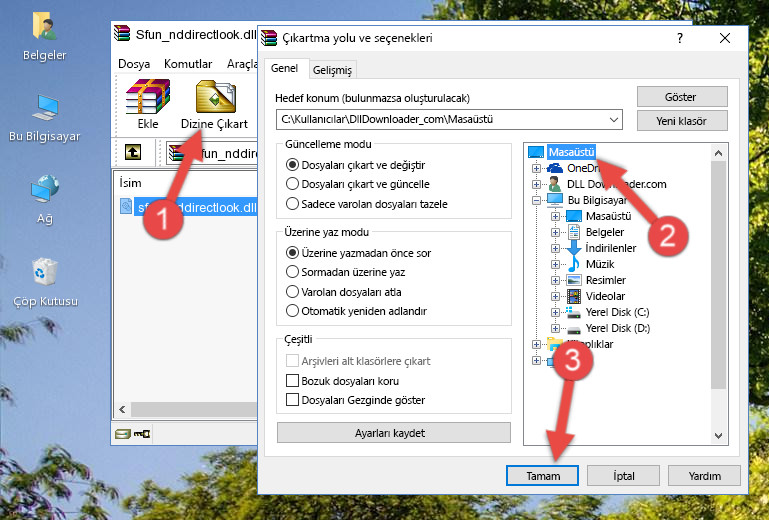Expand the Yerel Disk (C:) node
The height and width of the screenshot is (520, 769).
pos(555,312)
